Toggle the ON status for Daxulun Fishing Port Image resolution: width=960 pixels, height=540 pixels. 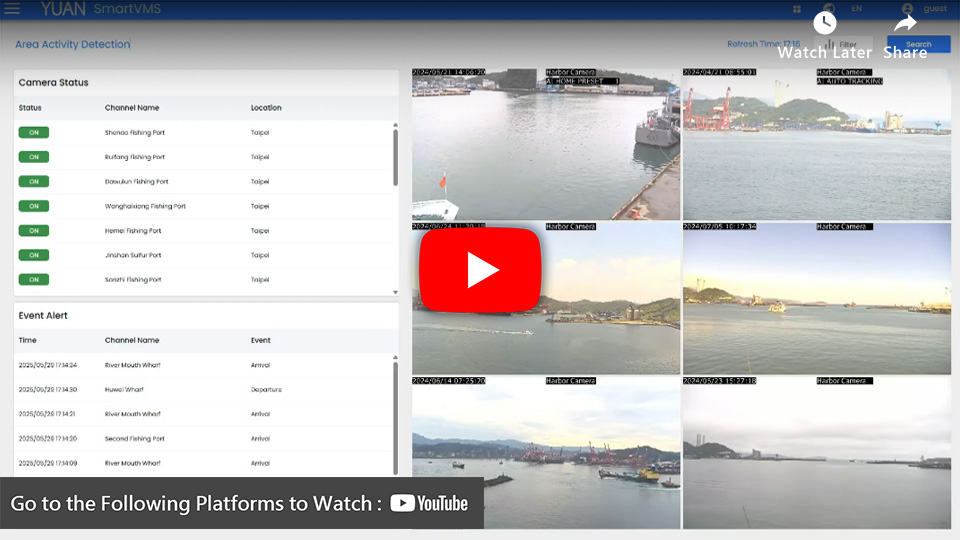(33, 182)
